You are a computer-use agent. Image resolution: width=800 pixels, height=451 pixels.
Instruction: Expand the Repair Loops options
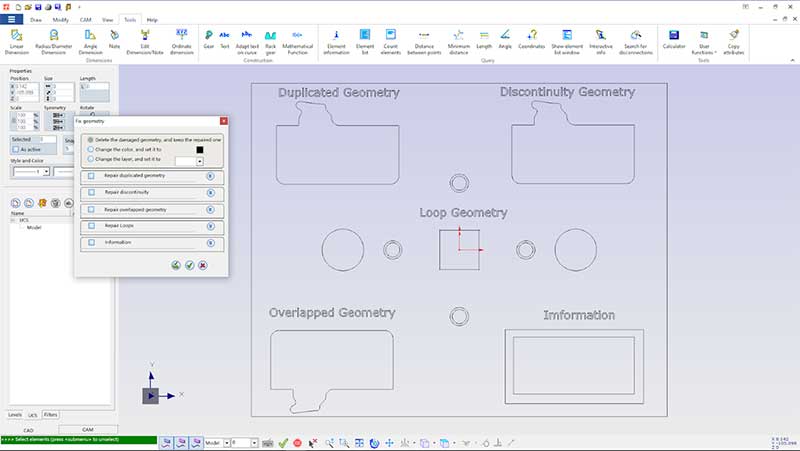pyautogui.click(x=210, y=227)
